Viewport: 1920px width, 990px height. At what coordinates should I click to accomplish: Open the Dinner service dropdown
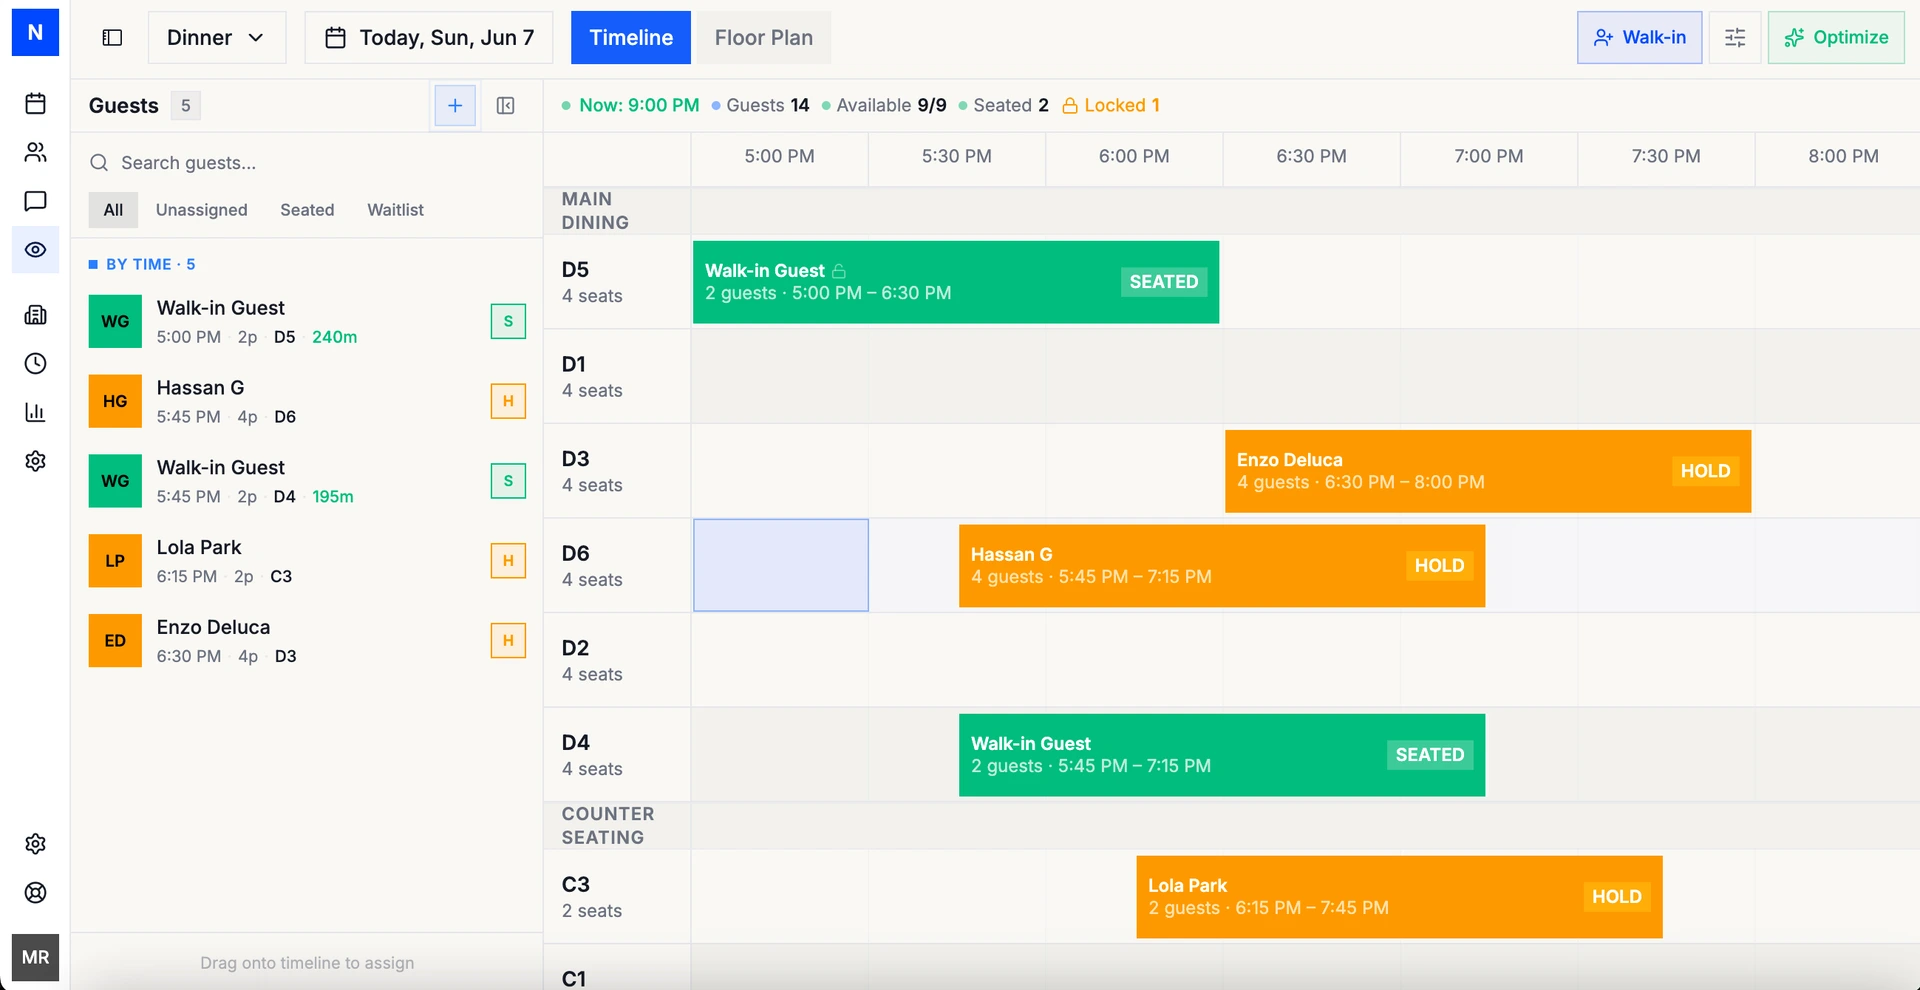(x=217, y=38)
